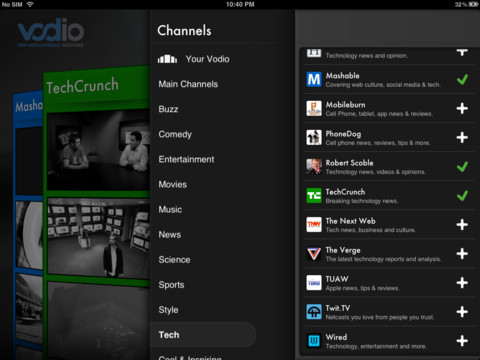Tap the Mashable channel title text
The width and height of the screenshot is (480, 360).
point(342,76)
